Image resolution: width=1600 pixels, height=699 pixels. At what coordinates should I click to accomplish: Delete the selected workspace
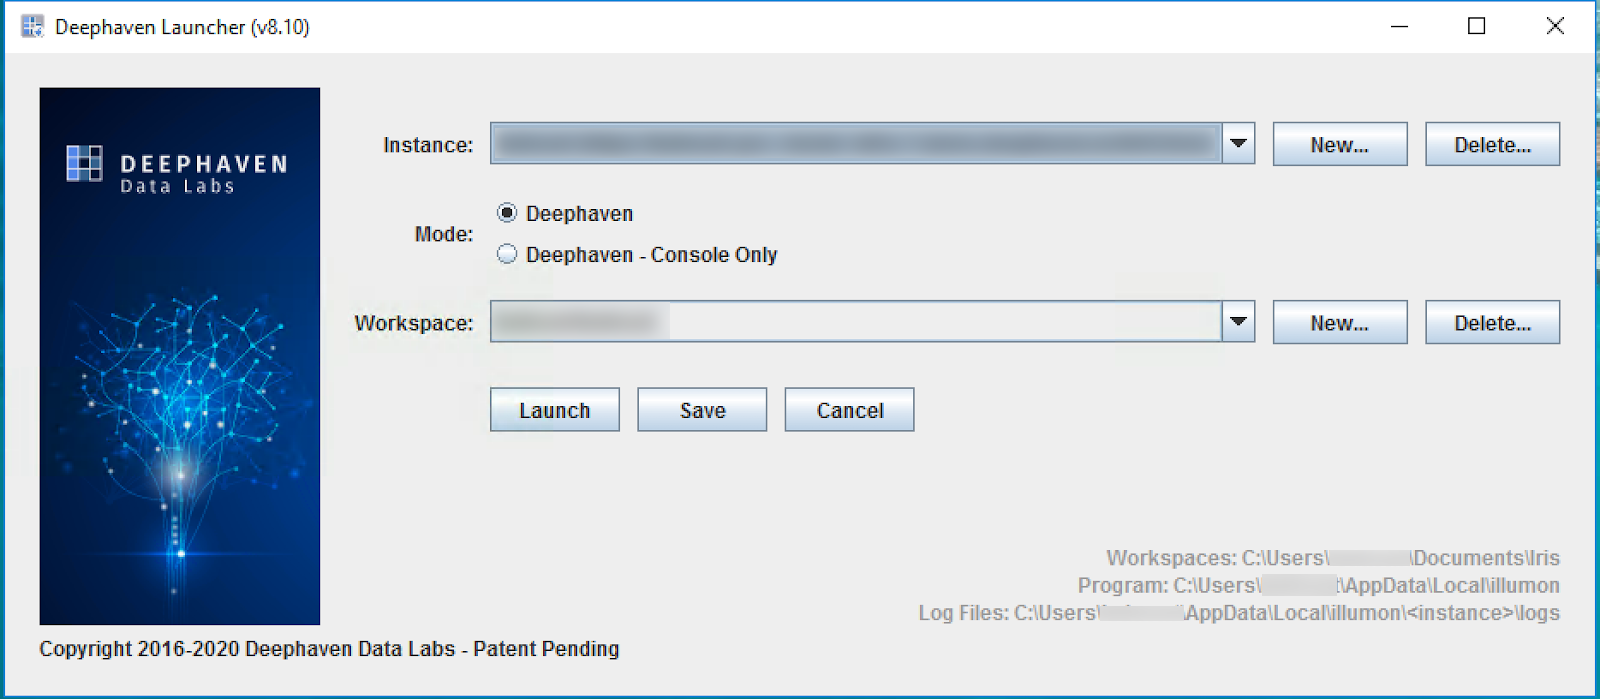click(x=1492, y=322)
